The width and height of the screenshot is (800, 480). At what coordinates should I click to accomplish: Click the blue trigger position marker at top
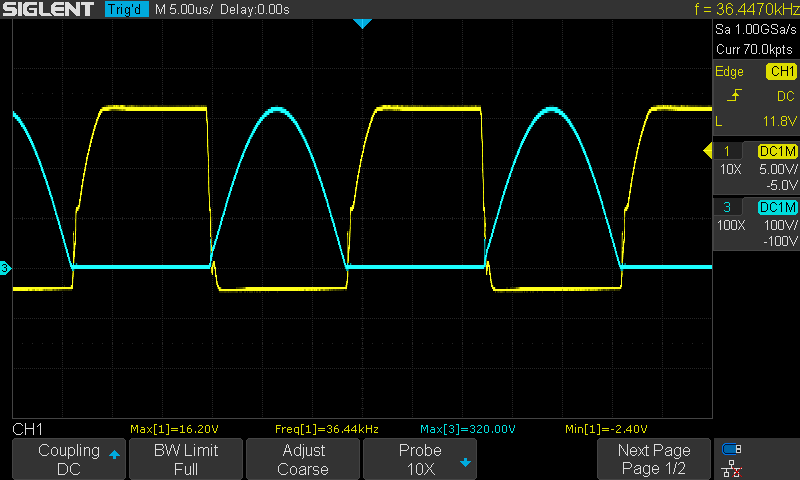point(362,23)
